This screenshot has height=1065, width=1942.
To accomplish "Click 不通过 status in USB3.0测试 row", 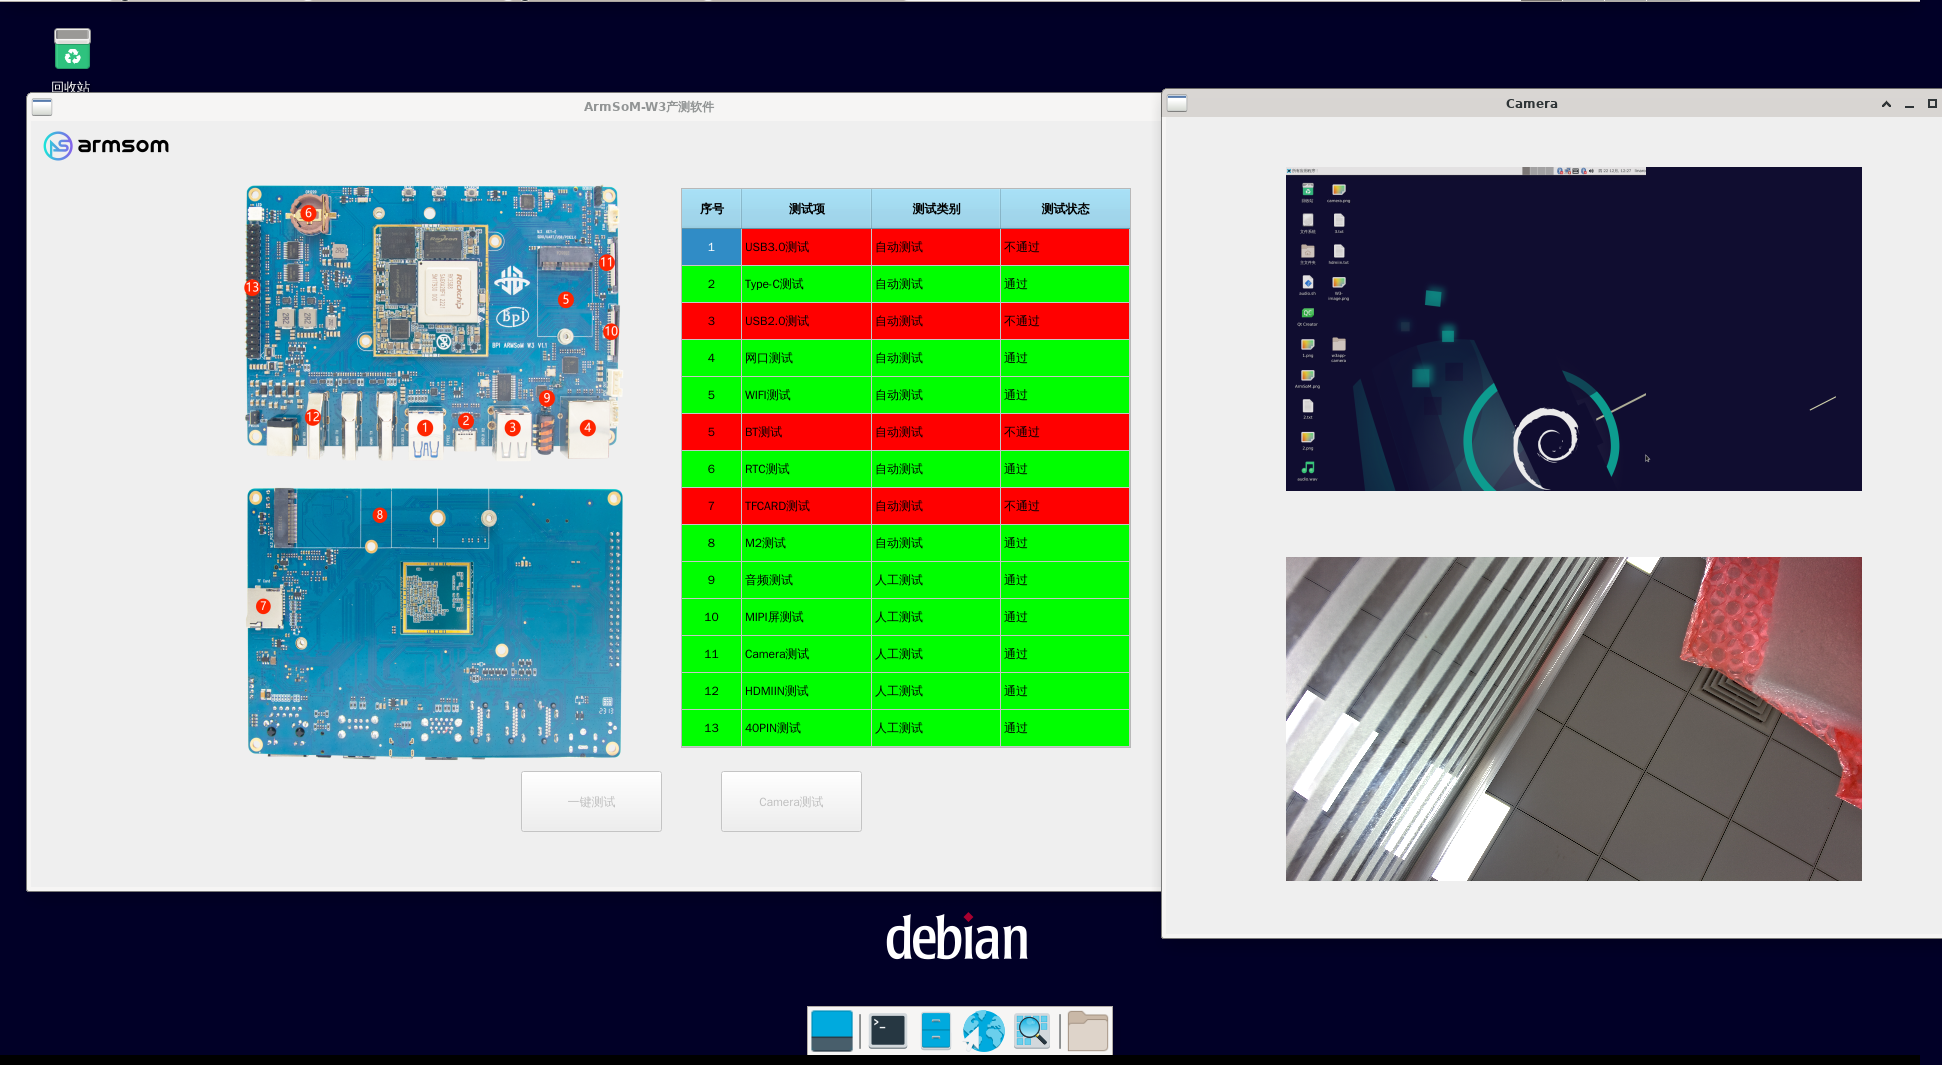I will 1065,247.
